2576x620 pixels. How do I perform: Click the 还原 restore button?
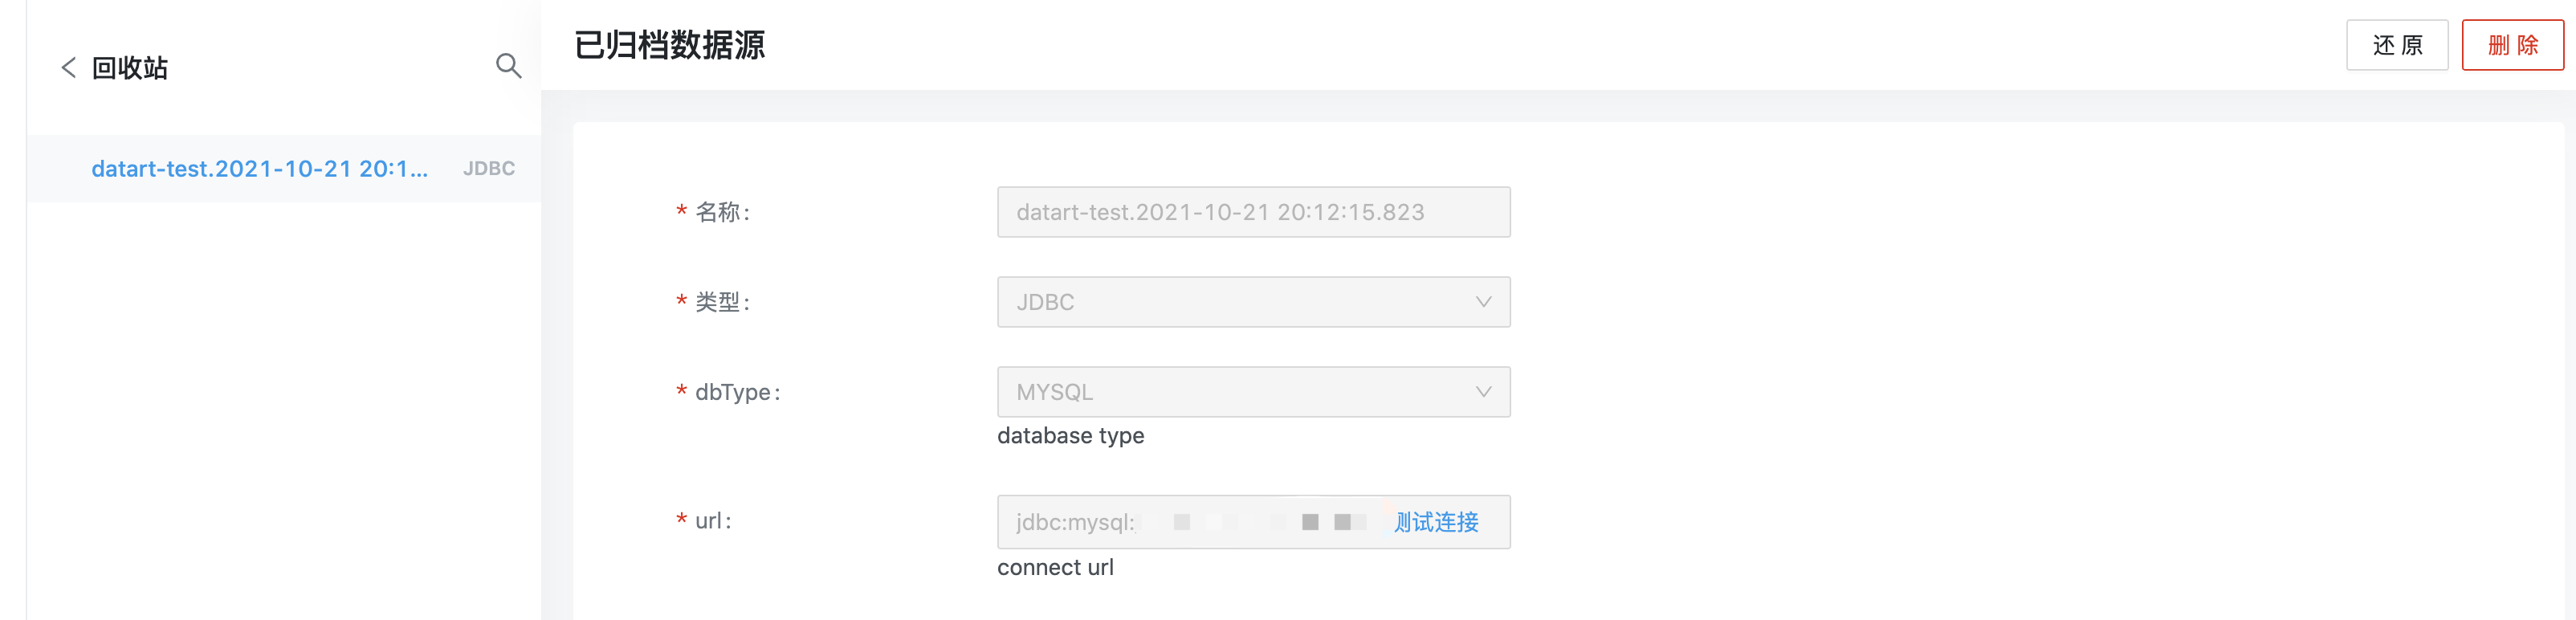tap(2396, 45)
